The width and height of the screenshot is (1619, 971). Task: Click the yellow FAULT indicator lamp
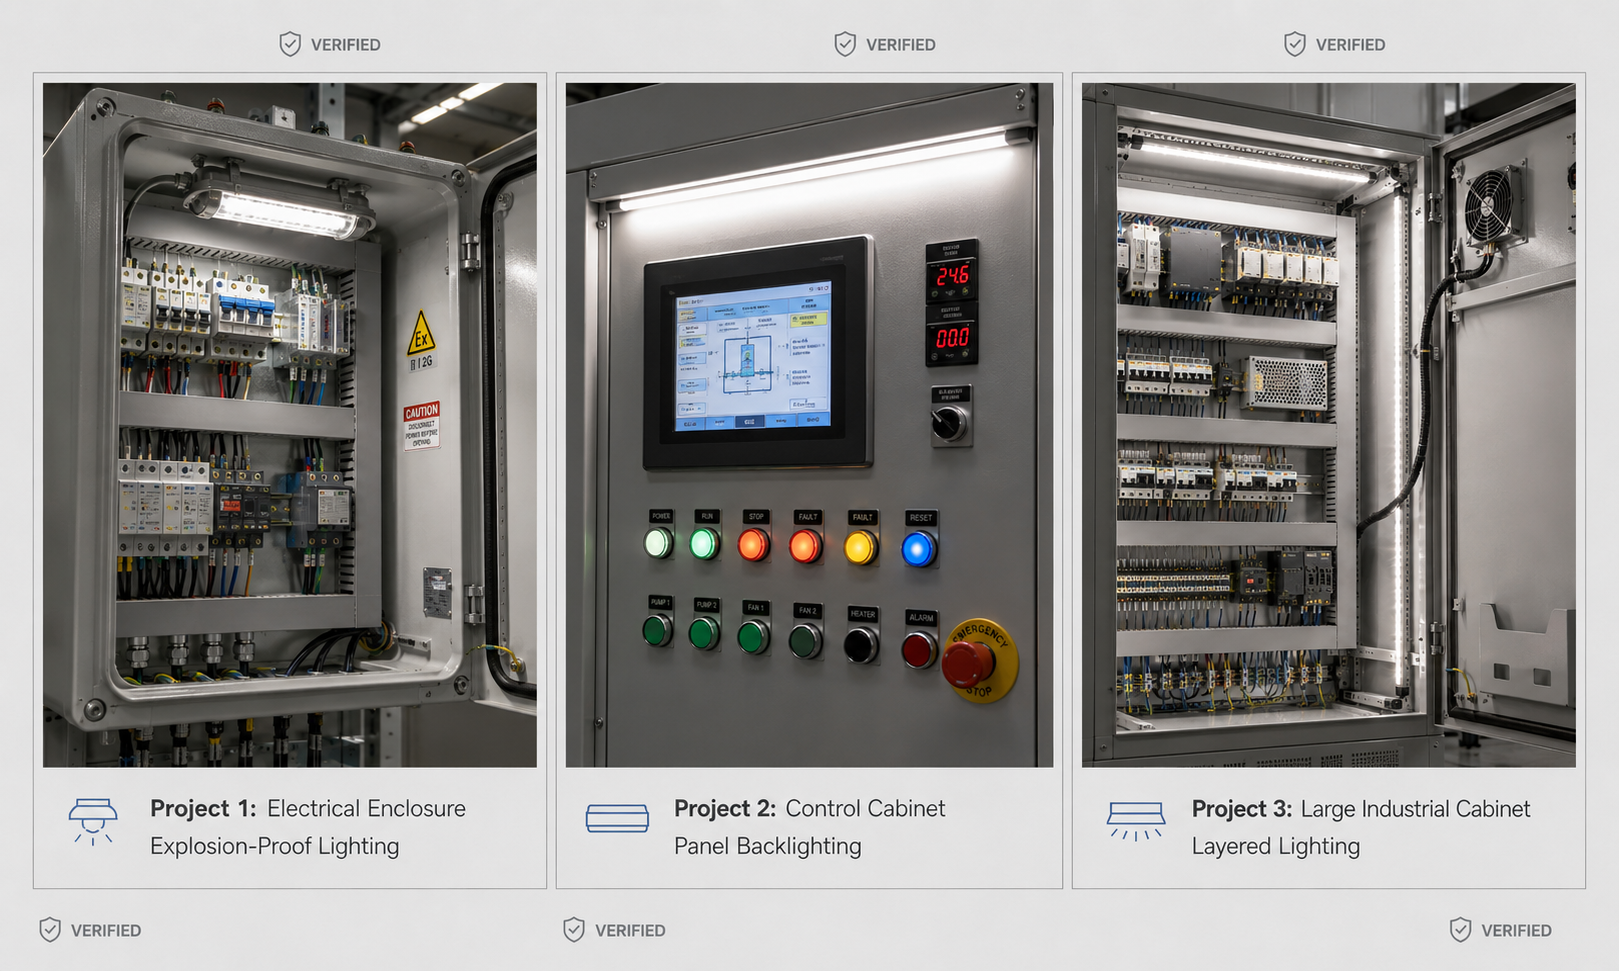861,548
